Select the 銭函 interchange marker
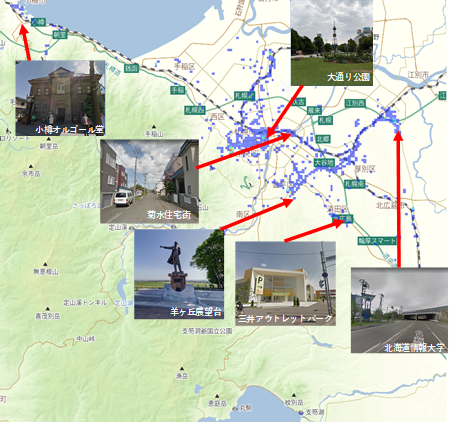Screen dimensions: 451x423 [131, 68]
